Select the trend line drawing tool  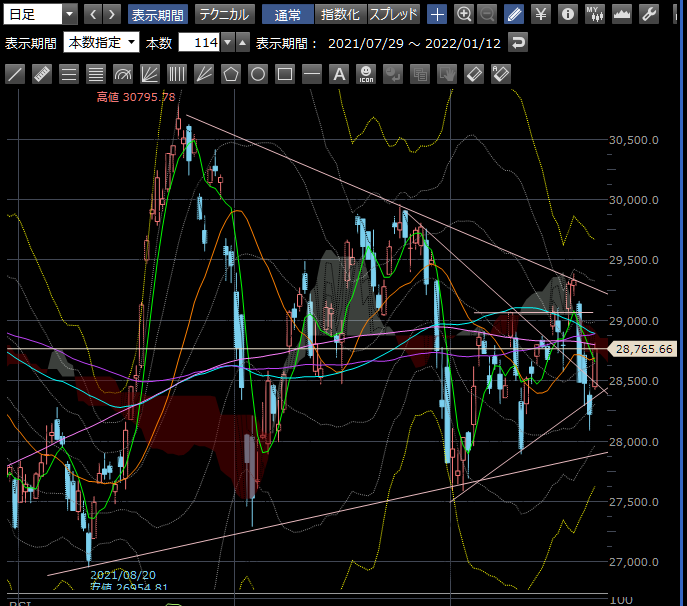coord(15,74)
